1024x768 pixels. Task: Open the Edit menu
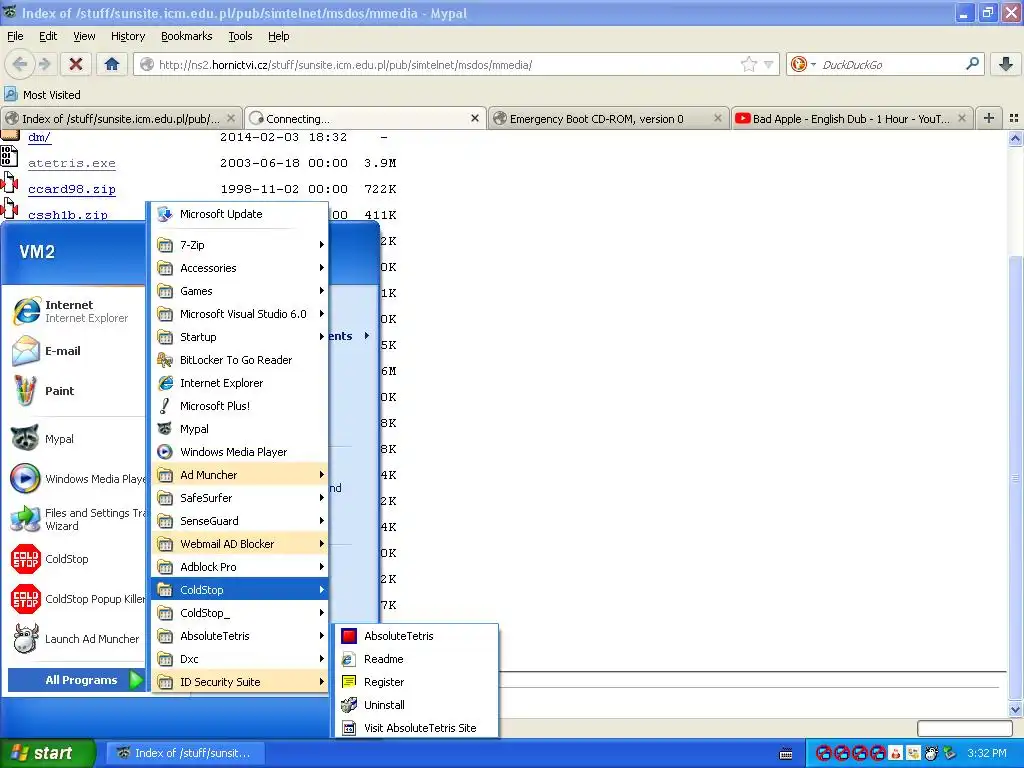click(48, 36)
